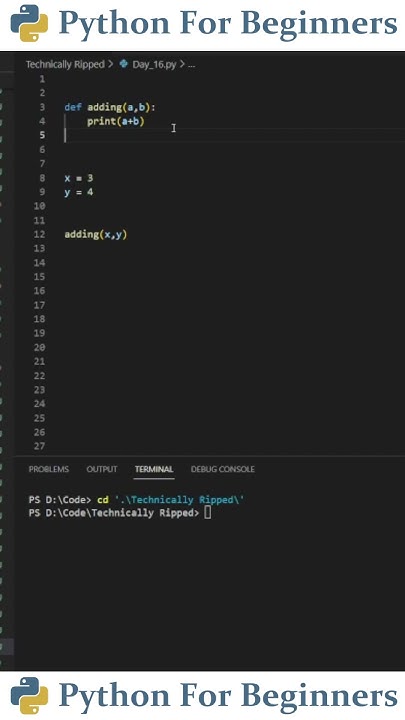Click the 'def adding(a,b):' code line
The height and width of the screenshot is (720, 405).
(110, 107)
